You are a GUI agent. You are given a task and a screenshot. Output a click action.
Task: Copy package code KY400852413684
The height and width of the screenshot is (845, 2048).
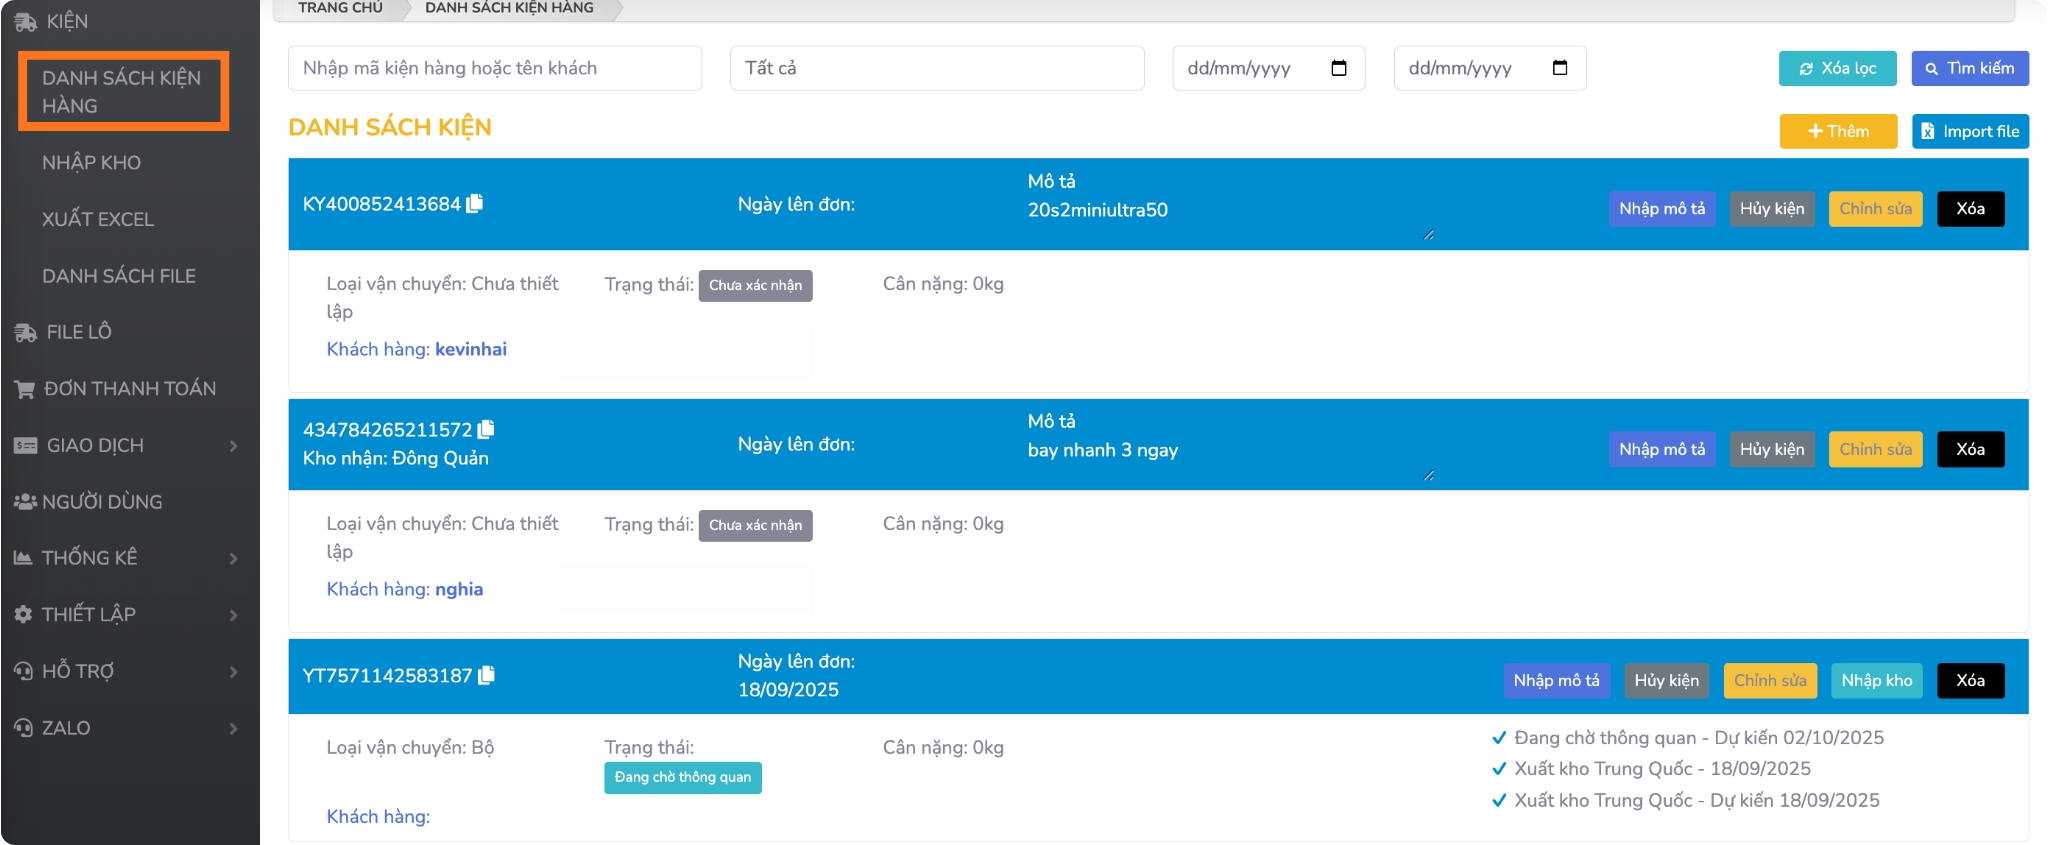(475, 204)
